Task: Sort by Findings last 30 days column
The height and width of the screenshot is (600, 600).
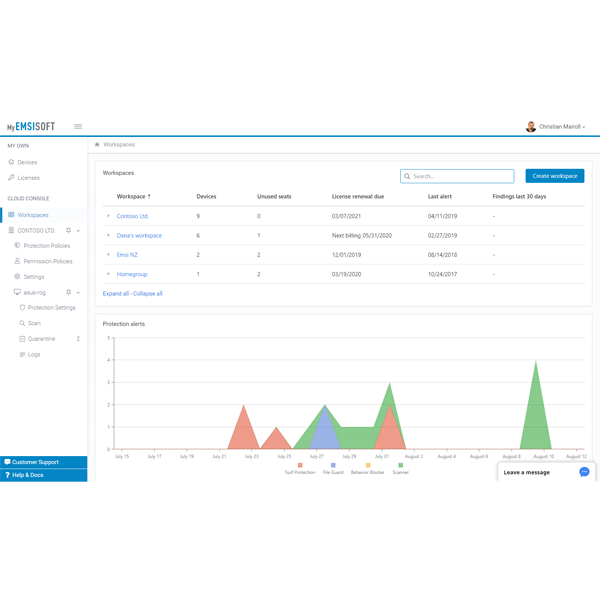Action: pos(519,196)
